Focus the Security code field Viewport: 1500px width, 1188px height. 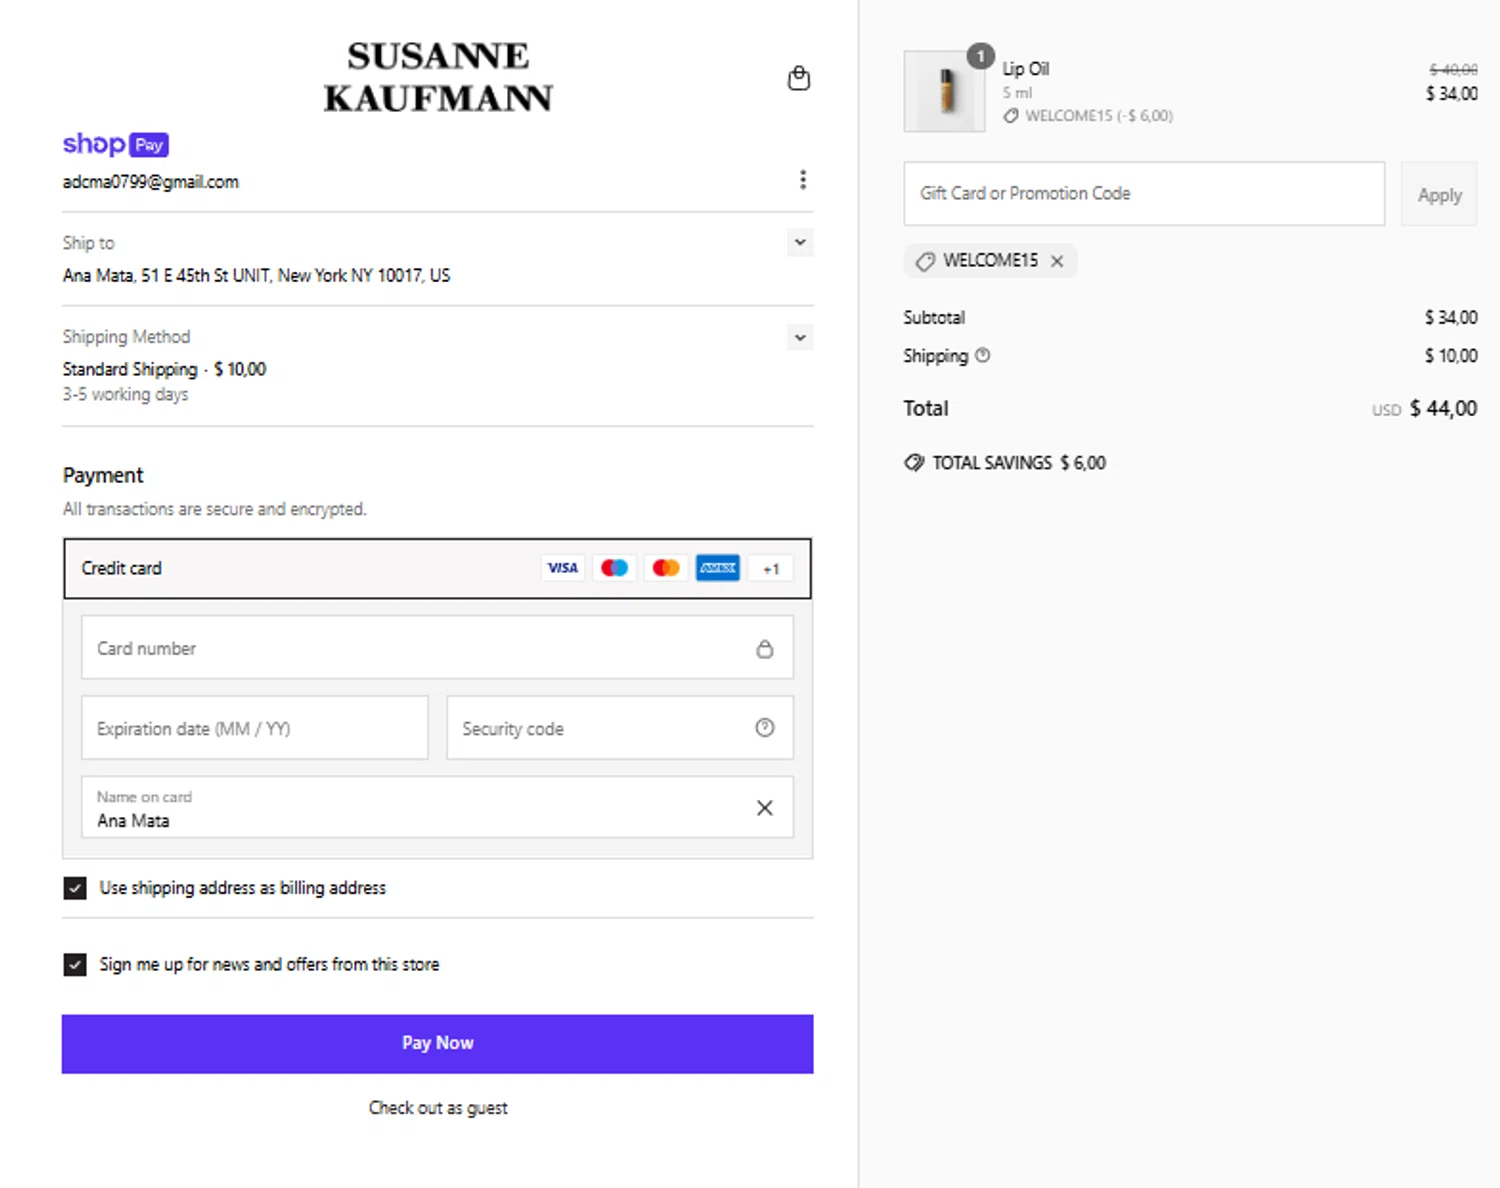click(620, 728)
